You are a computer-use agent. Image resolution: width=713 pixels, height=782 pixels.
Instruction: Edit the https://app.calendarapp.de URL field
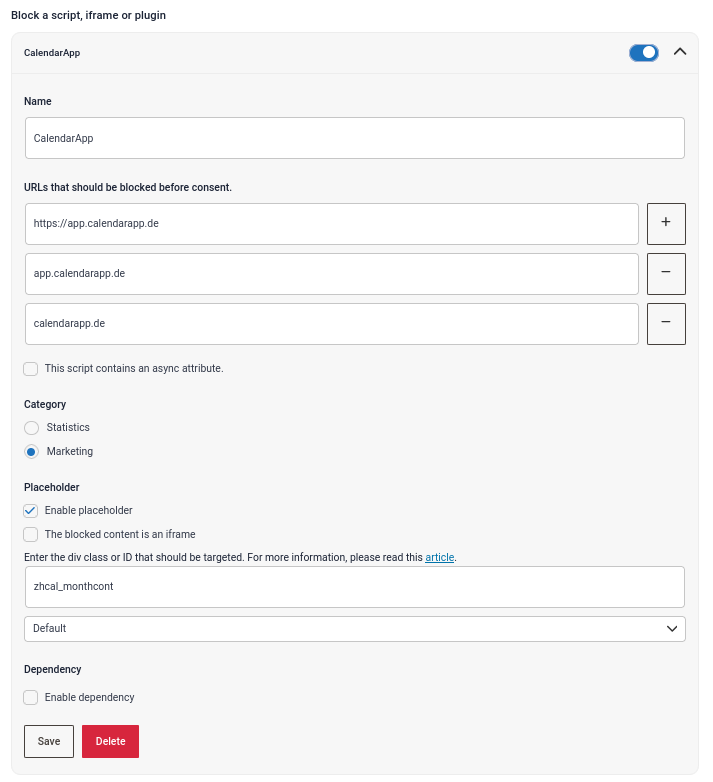coord(332,223)
